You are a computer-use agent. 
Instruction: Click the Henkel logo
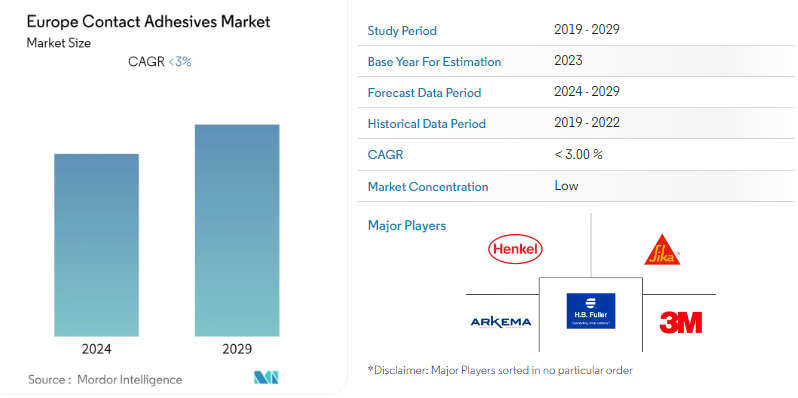coord(515,249)
